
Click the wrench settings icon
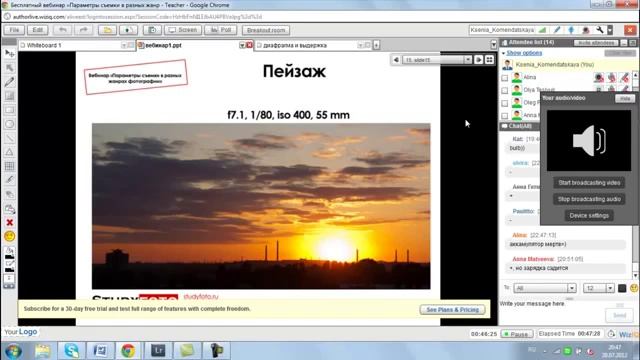point(599,30)
